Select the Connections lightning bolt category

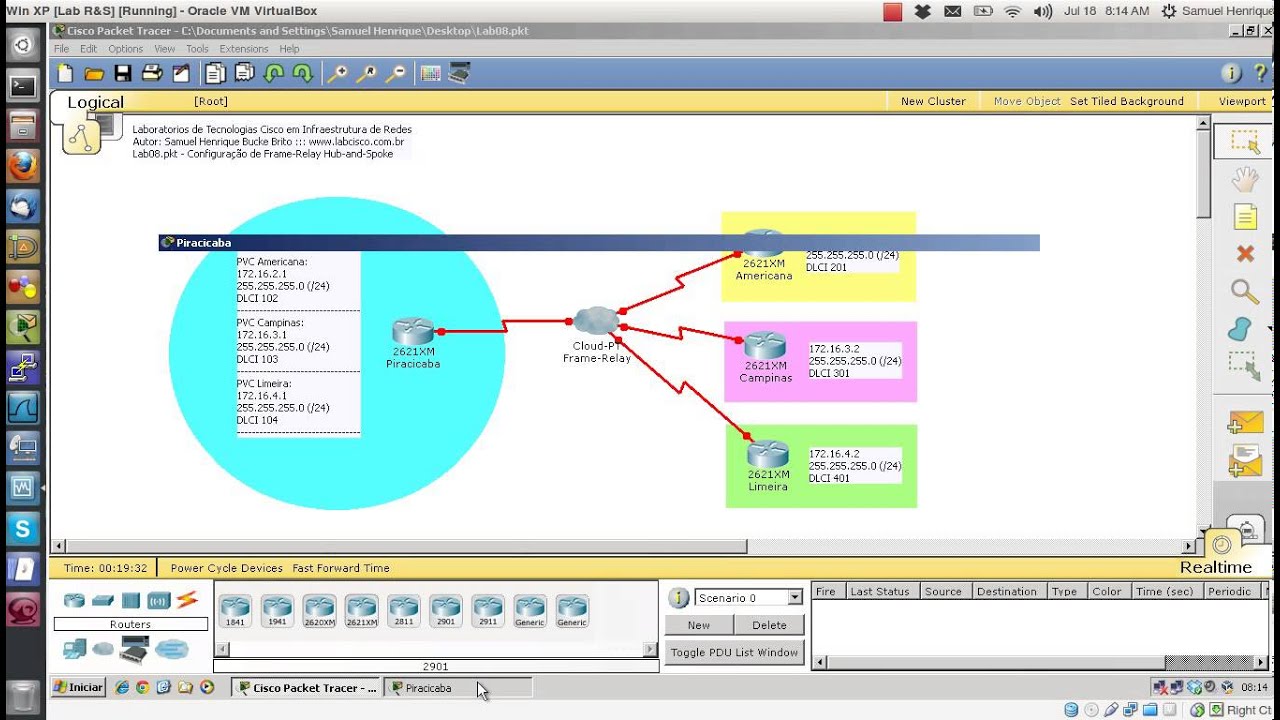click(187, 600)
